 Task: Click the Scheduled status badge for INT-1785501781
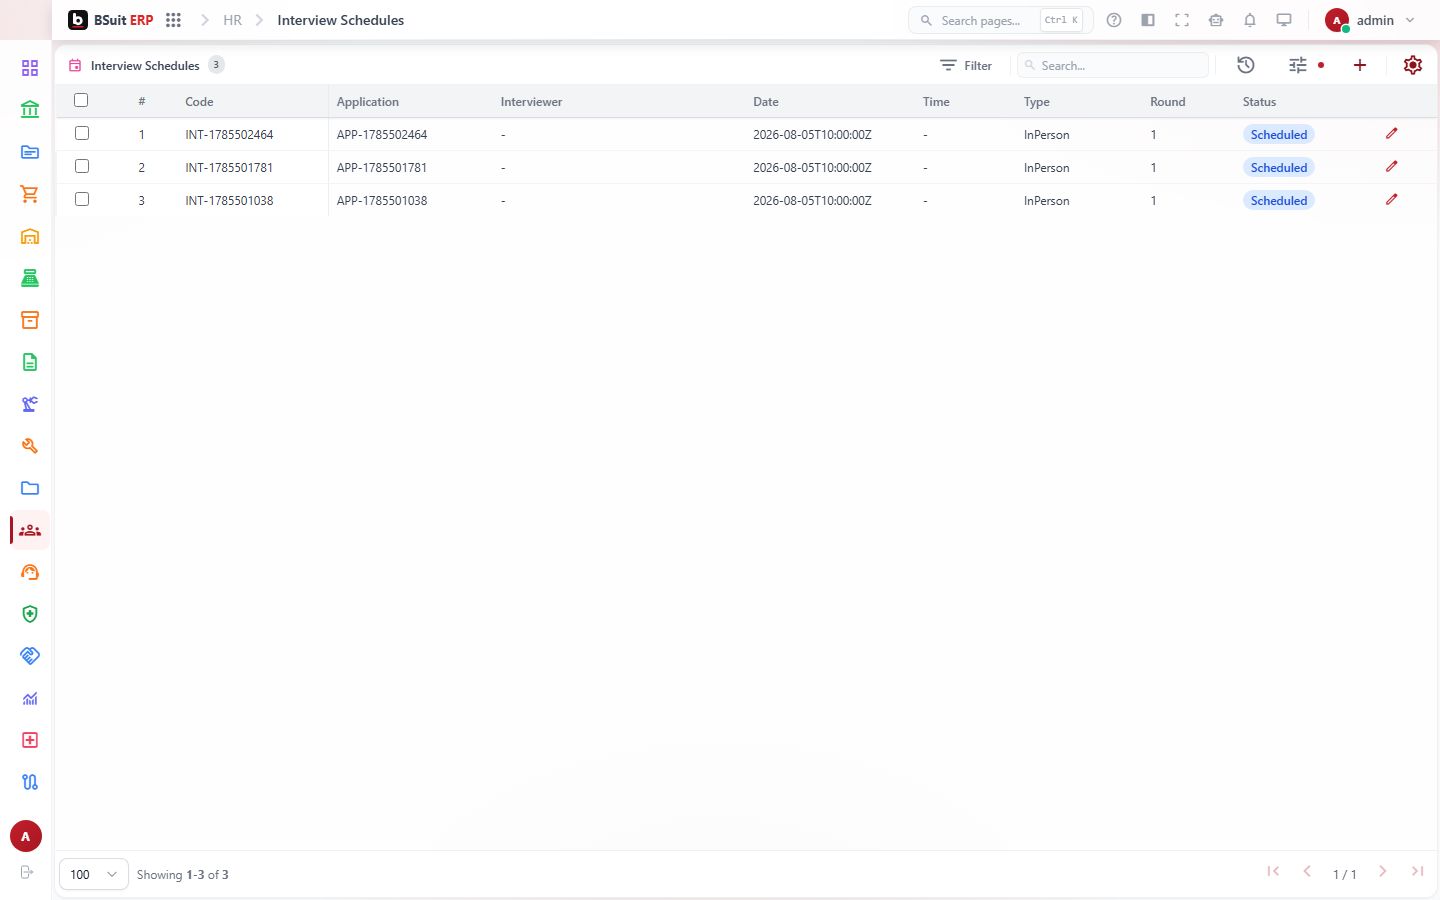1278,168
